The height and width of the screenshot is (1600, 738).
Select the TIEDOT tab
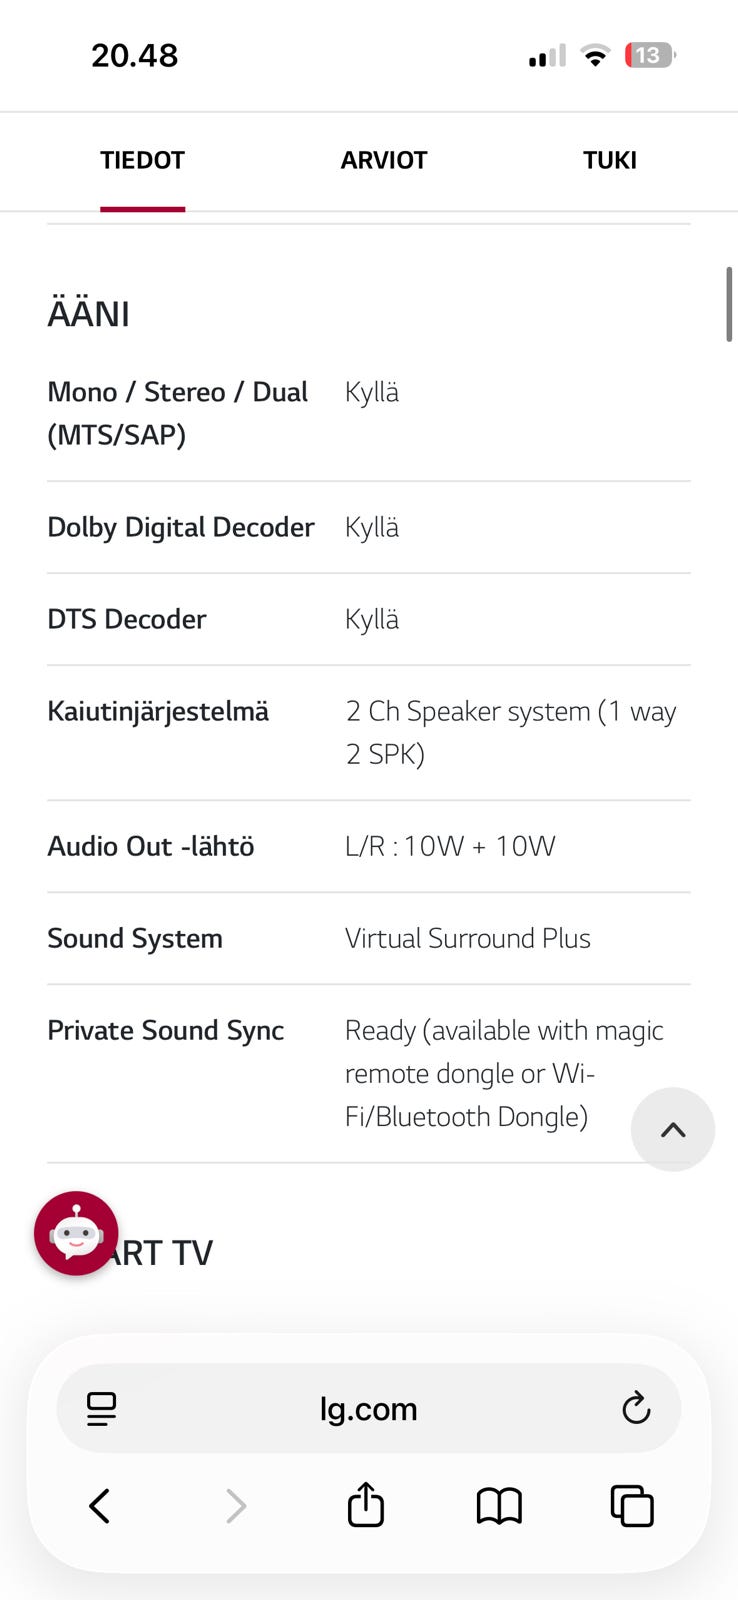[142, 160]
